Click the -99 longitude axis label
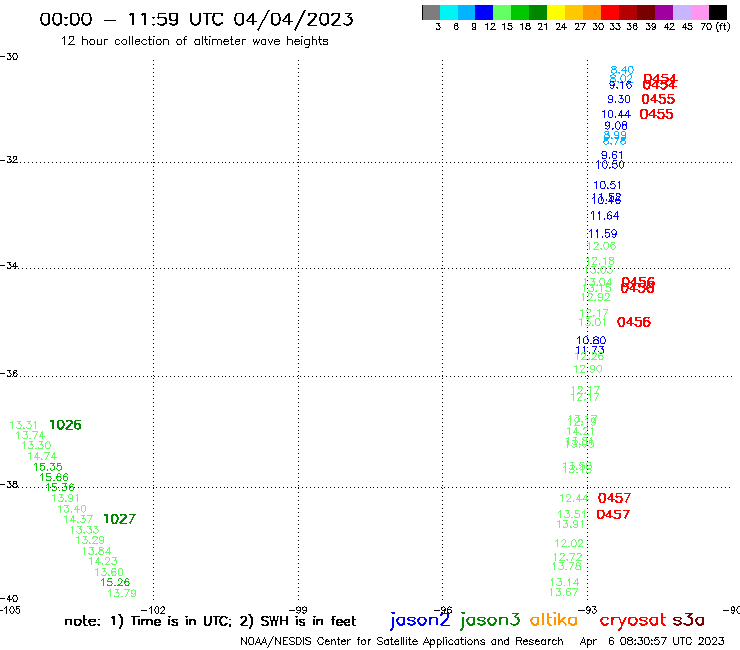Image resolution: width=740 pixels, height=650 pixels. [298, 610]
